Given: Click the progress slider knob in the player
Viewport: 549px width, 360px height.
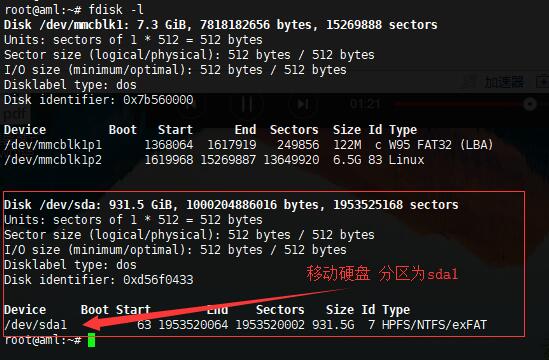Looking at the screenshot, I should (x=530, y=104).
